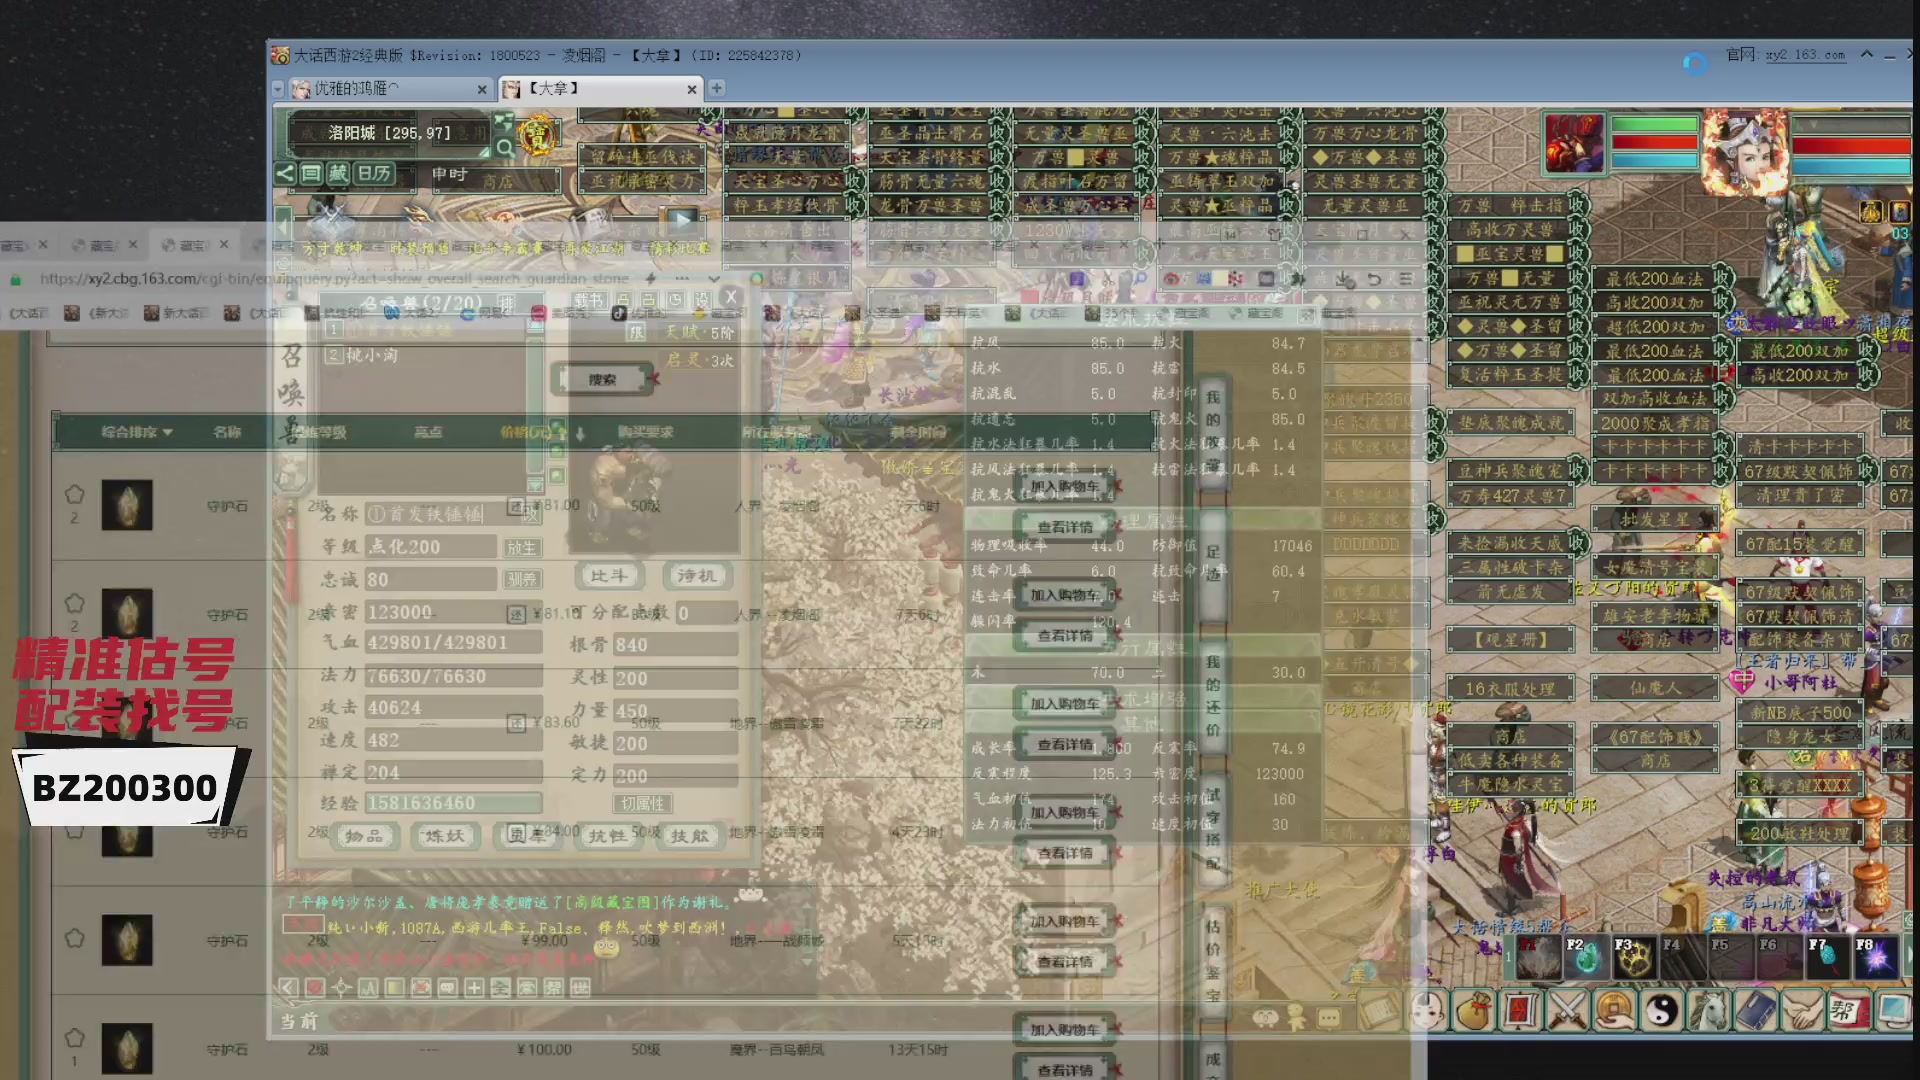Select the 桃小淘 pet in list

[x=372, y=355]
